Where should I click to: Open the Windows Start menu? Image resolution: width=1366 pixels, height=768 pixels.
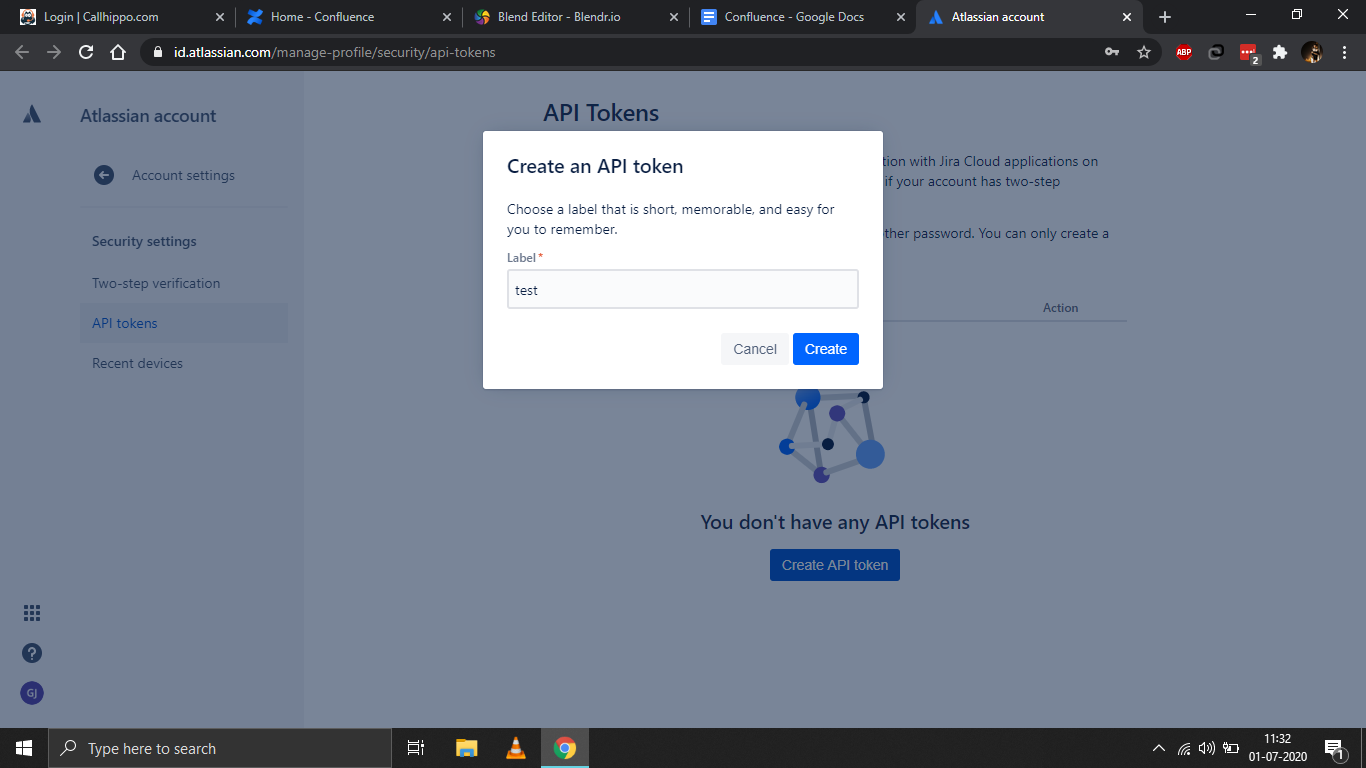pyautogui.click(x=24, y=748)
